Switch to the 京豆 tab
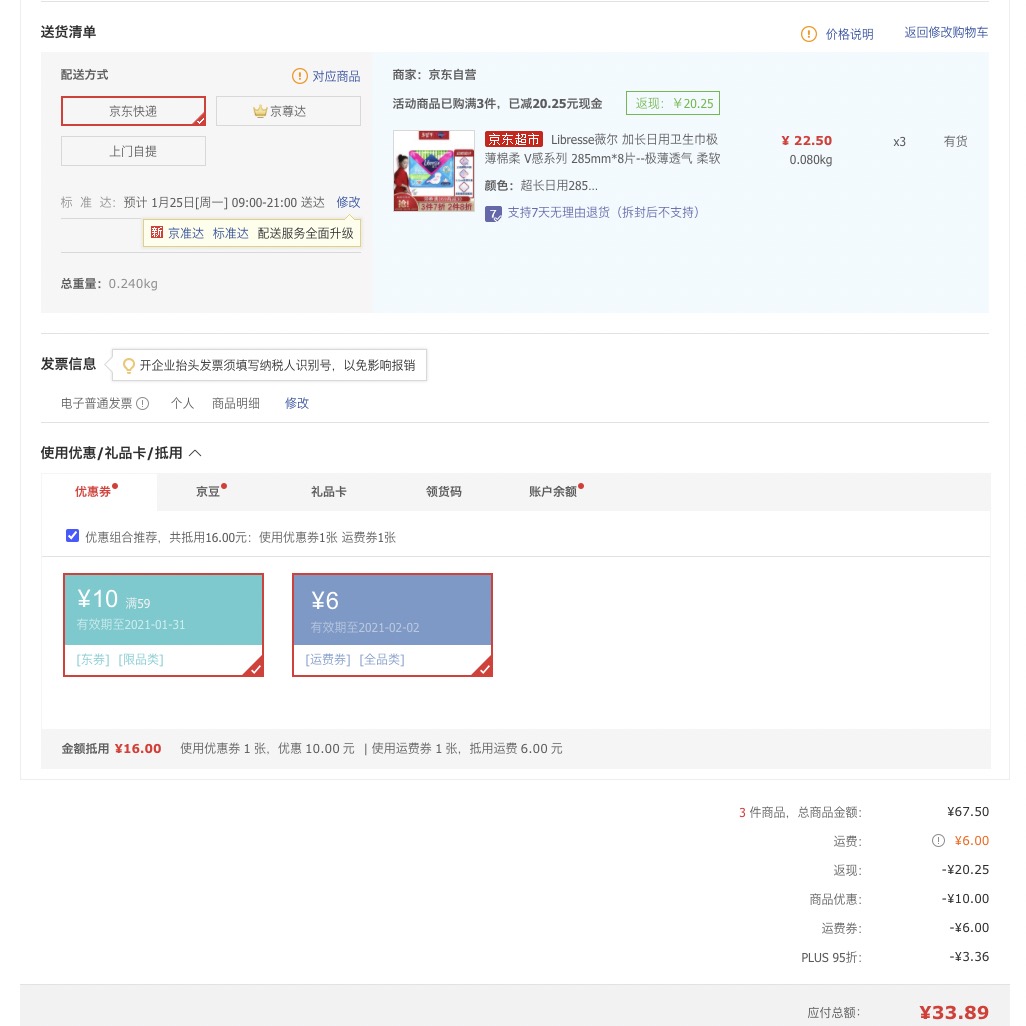This screenshot has height=1026, width=1026. click(x=208, y=491)
